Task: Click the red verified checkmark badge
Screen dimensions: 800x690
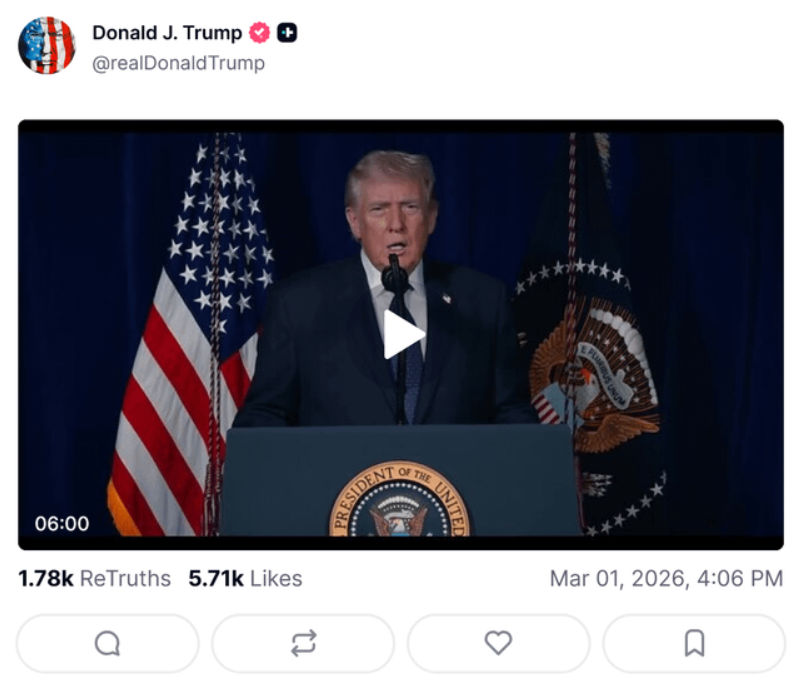Action: tap(259, 33)
